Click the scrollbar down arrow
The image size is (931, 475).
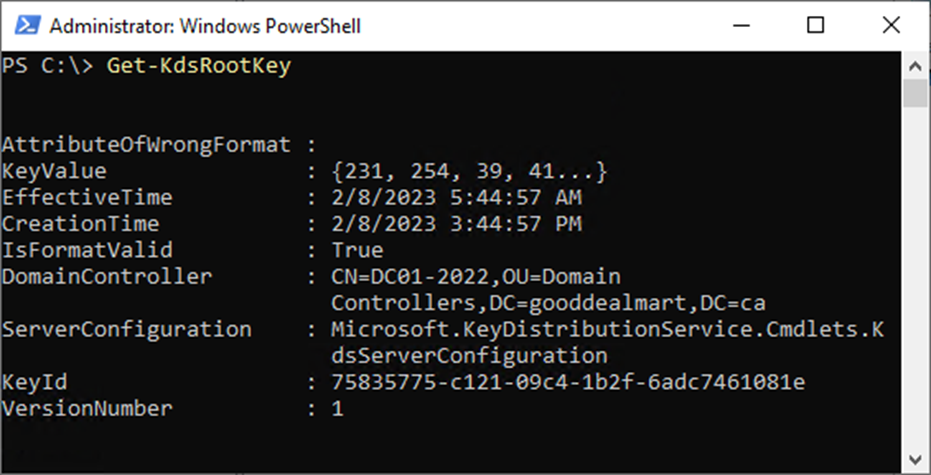pyautogui.click(x=916, y=459)
